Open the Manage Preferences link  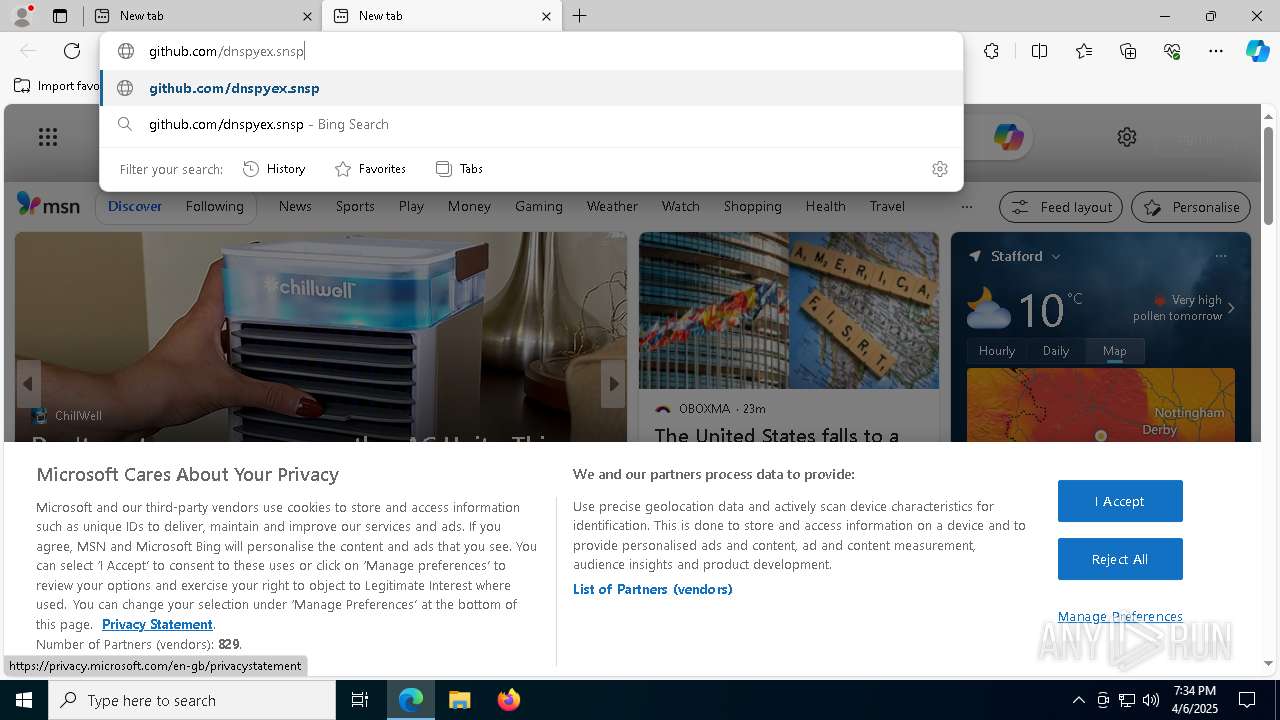click(1120, 616)
